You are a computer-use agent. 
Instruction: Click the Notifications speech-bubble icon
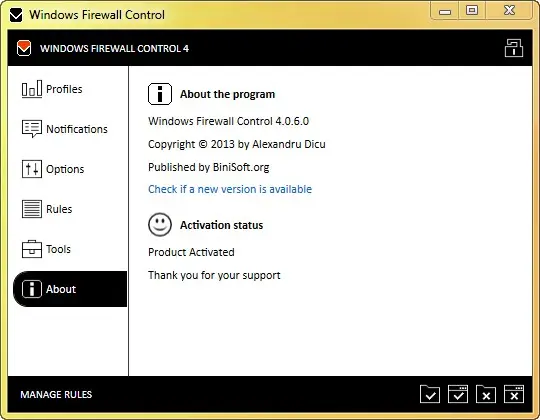click(x=32, y=128)
